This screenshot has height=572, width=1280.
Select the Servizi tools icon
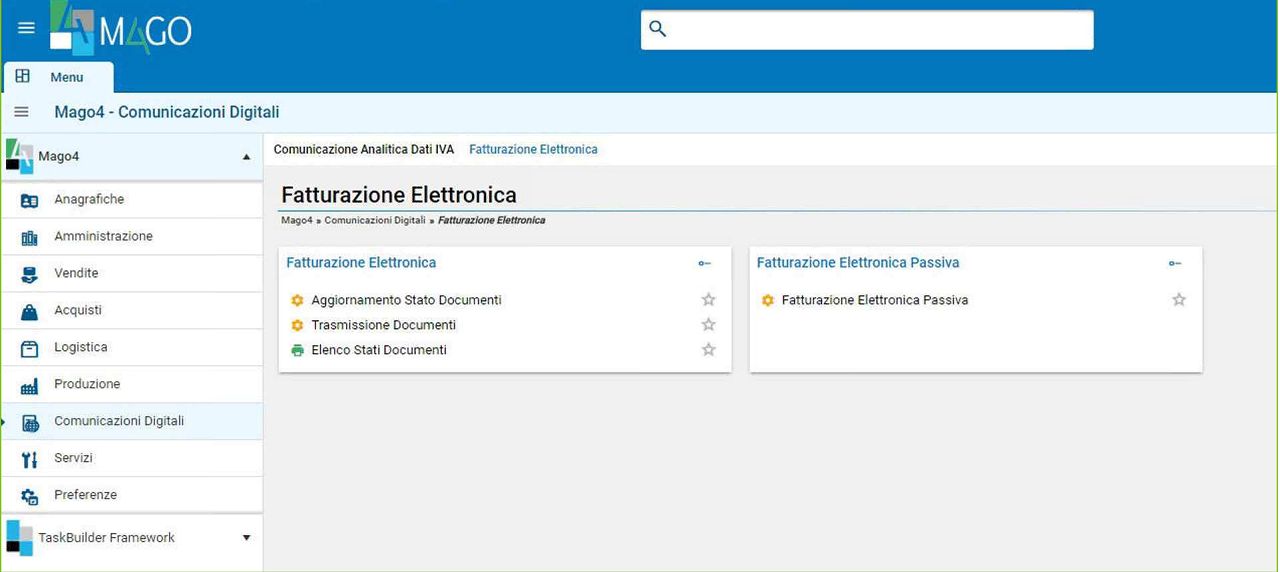(29, 459)
